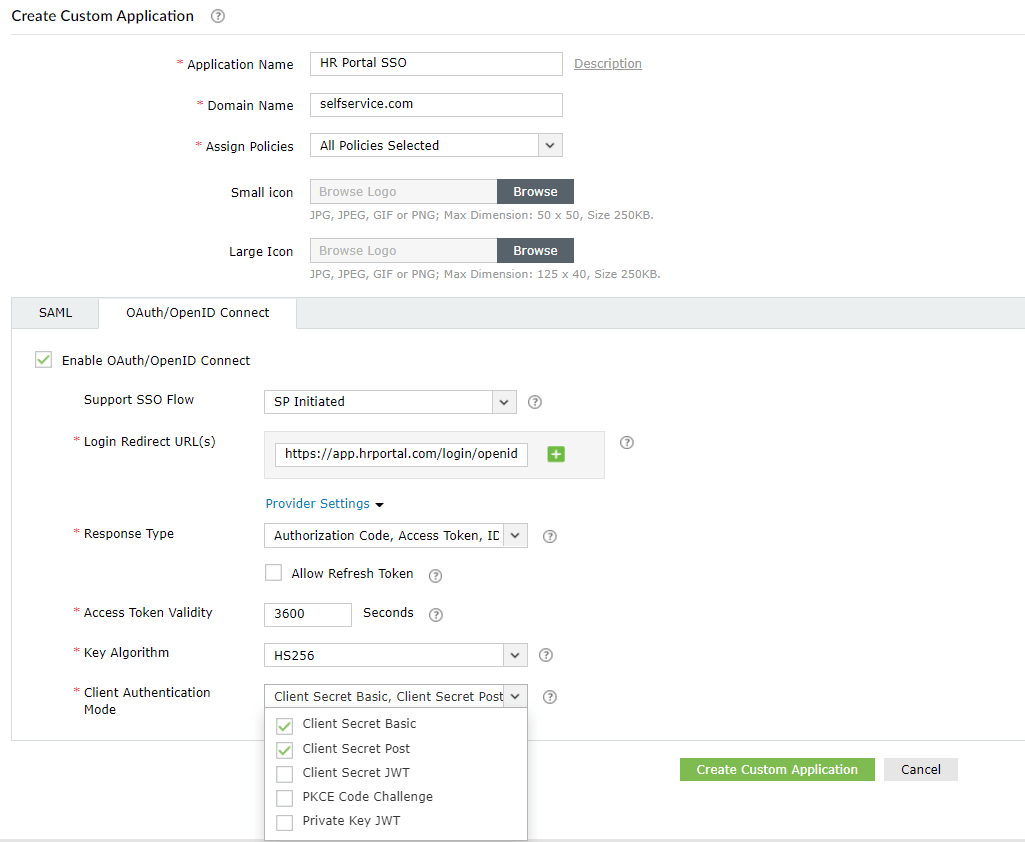Enable the Allow Refresh Token option

(273, 572)
